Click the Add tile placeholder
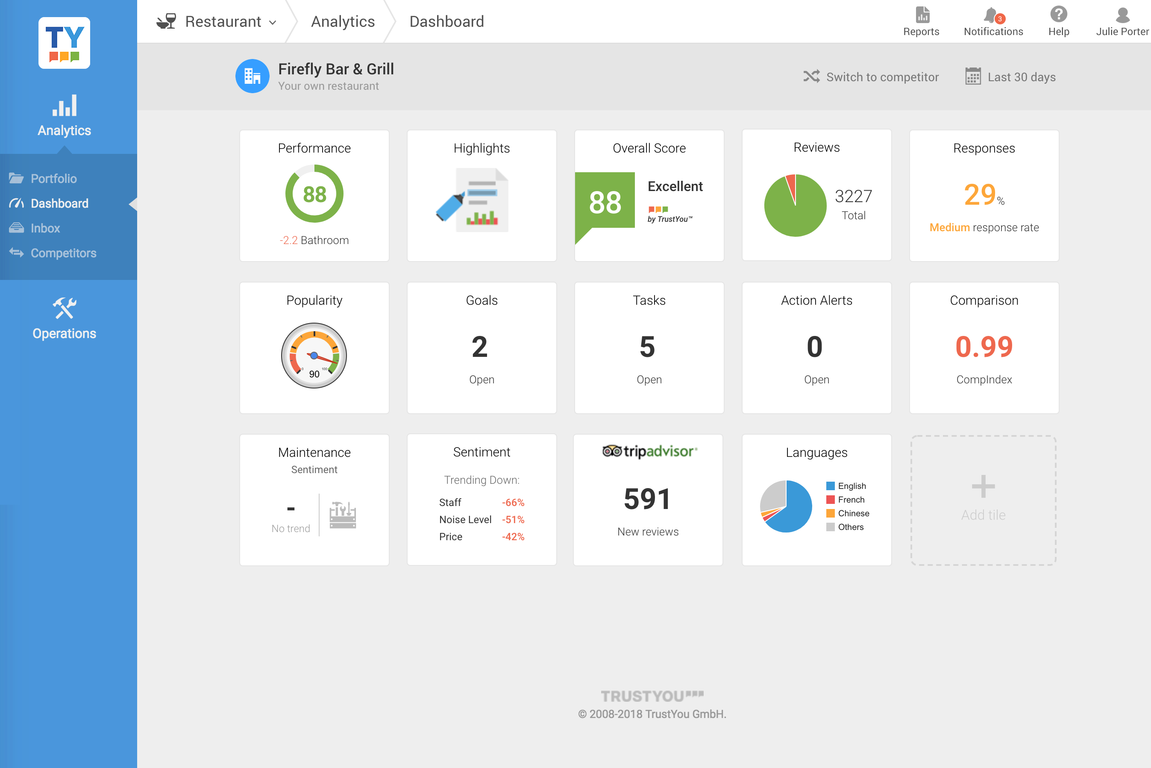Image resolution: width=1151 pixels, height=768 pixels. pyautogui.click(x=983, y=500)
